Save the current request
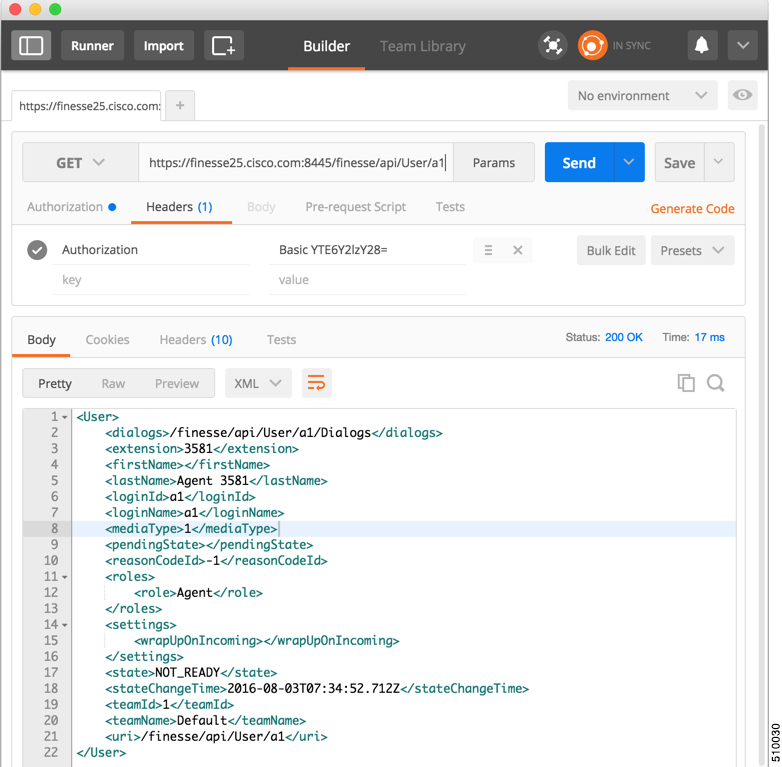Viewport: 782px width, 767px height. (x=679, y=162)
